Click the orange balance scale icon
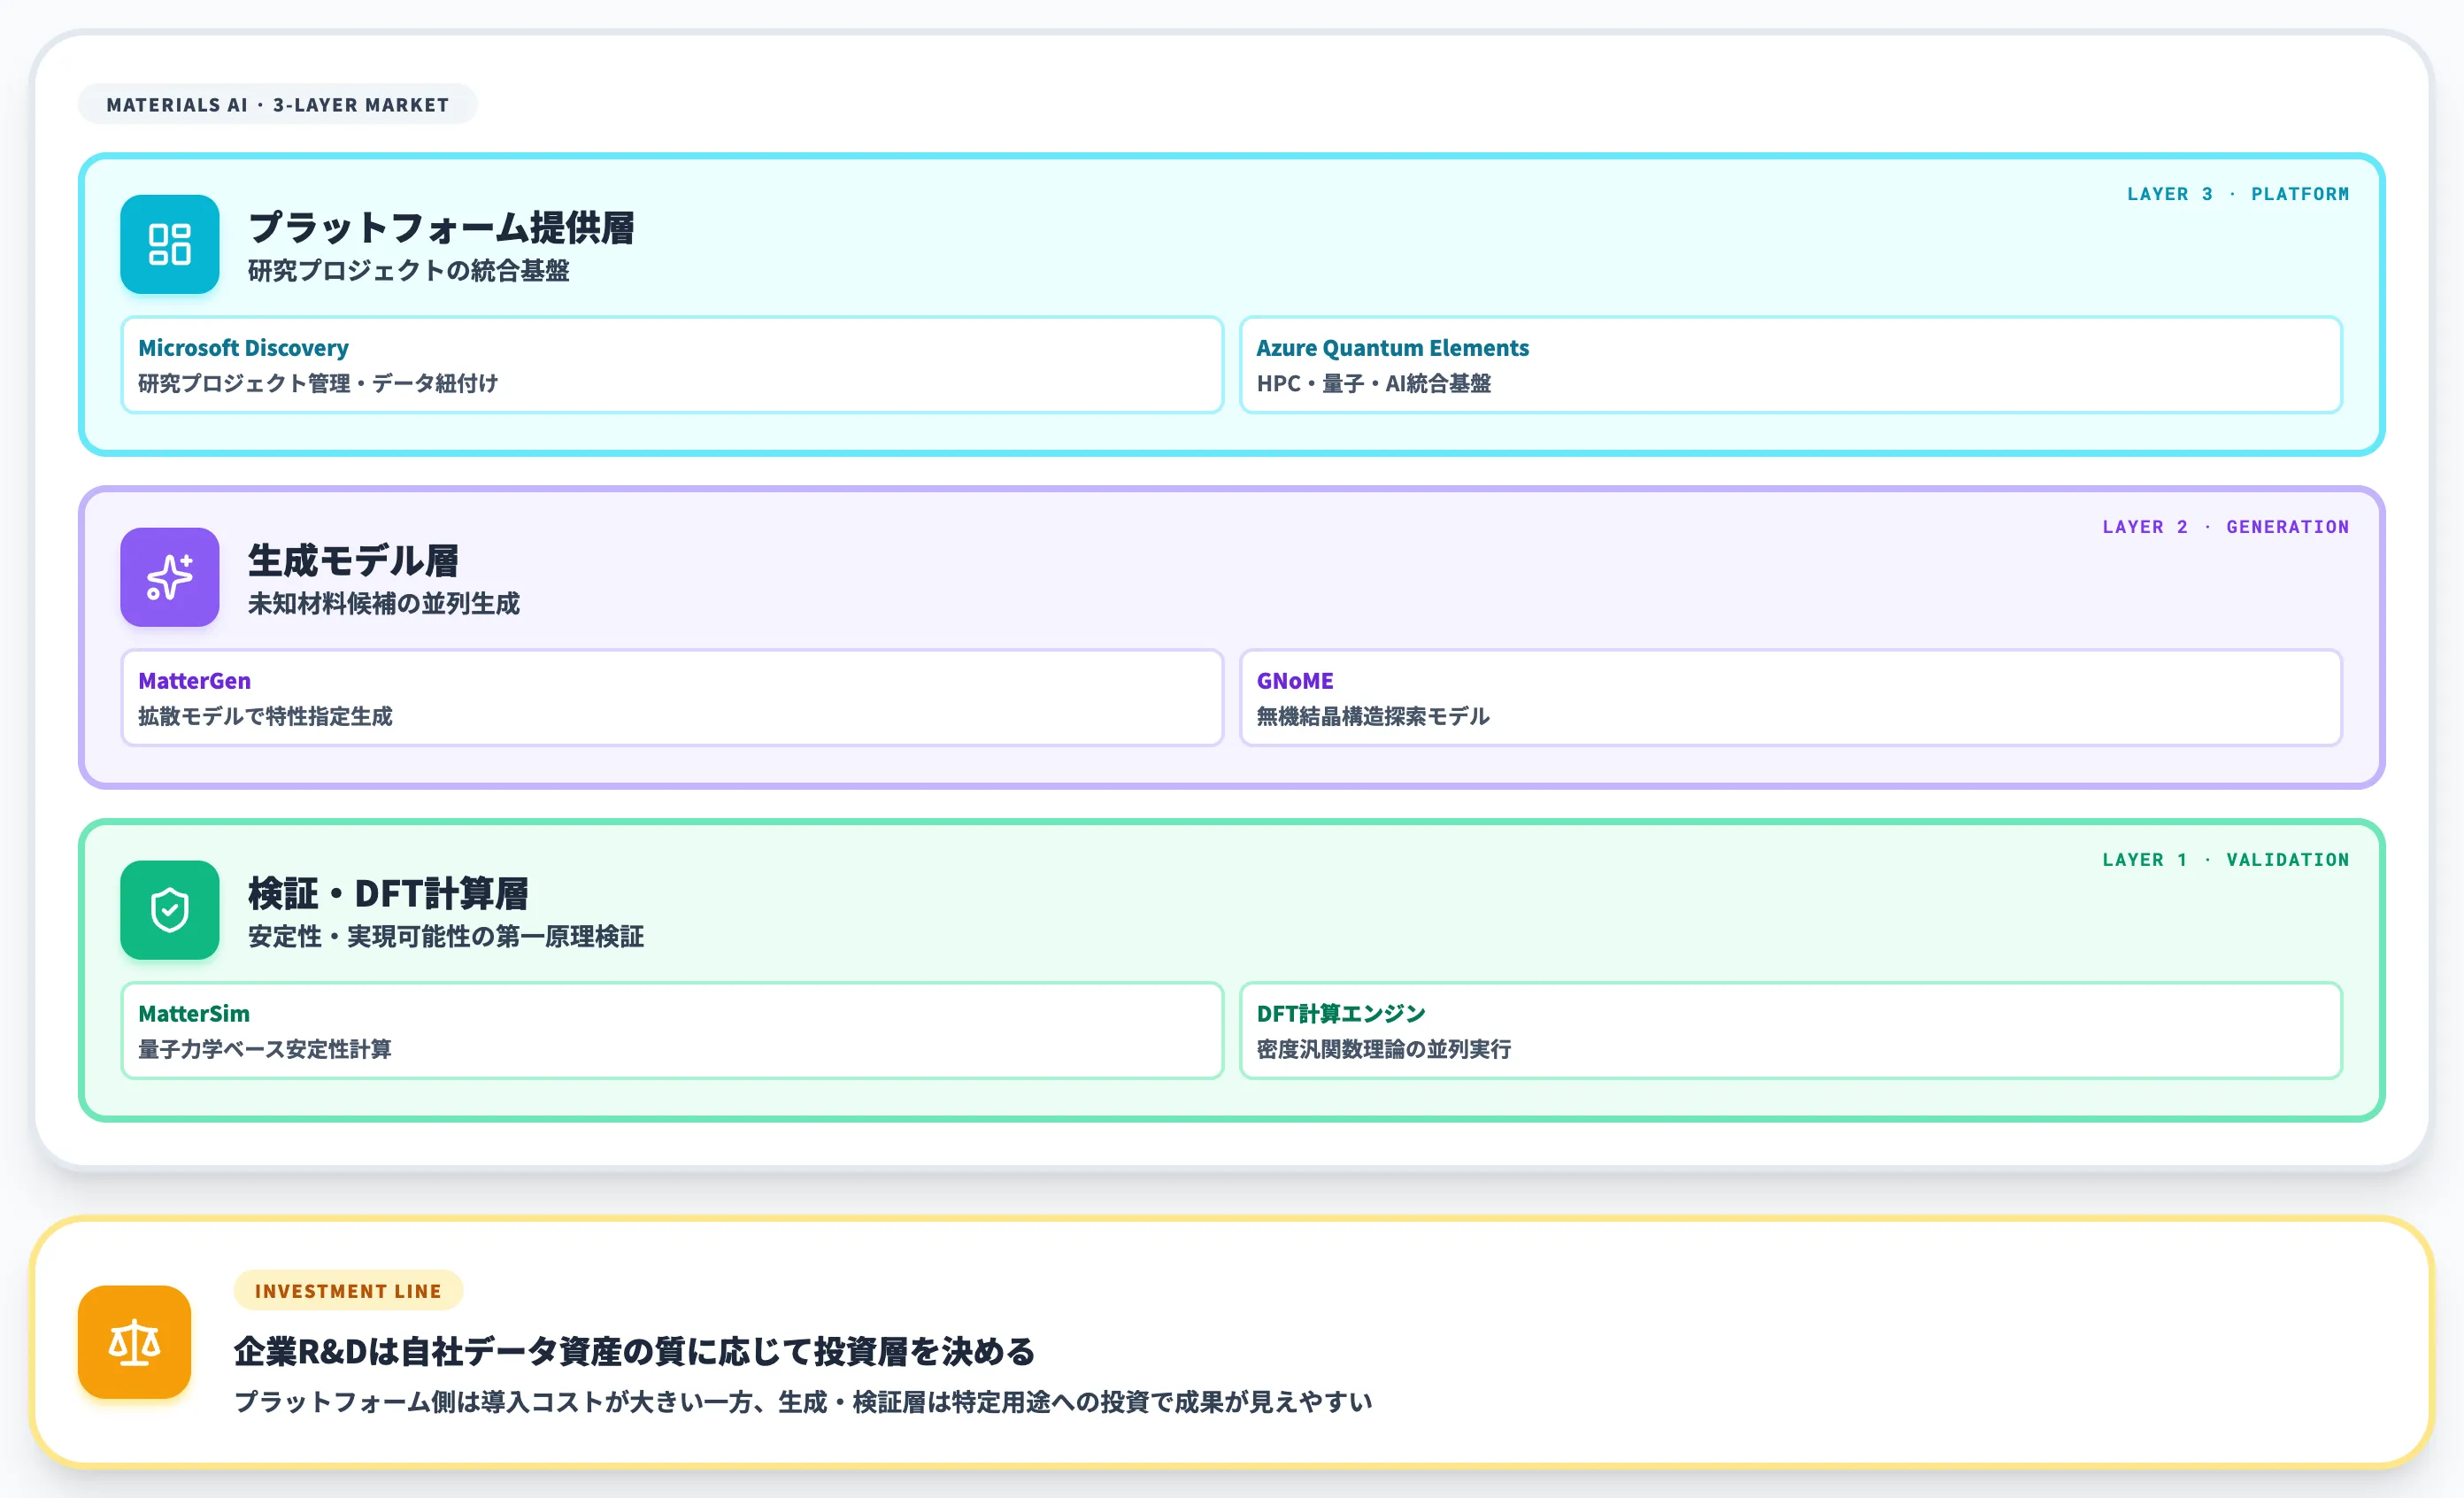 134,1342
